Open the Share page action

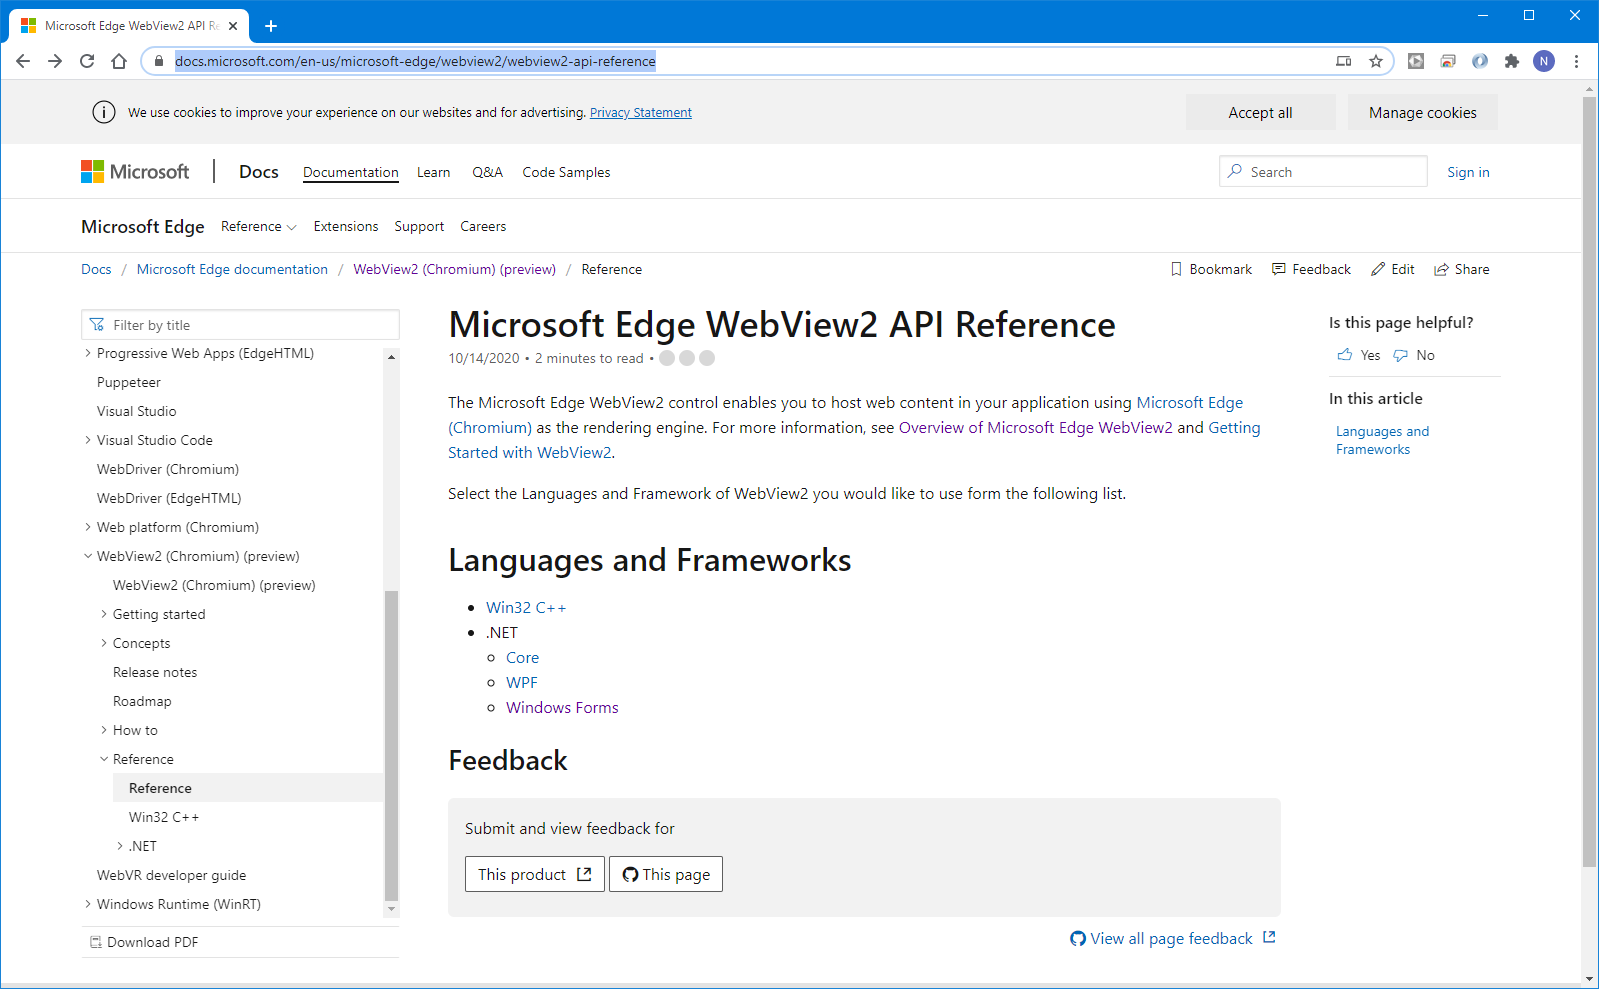click(1462, 269)
